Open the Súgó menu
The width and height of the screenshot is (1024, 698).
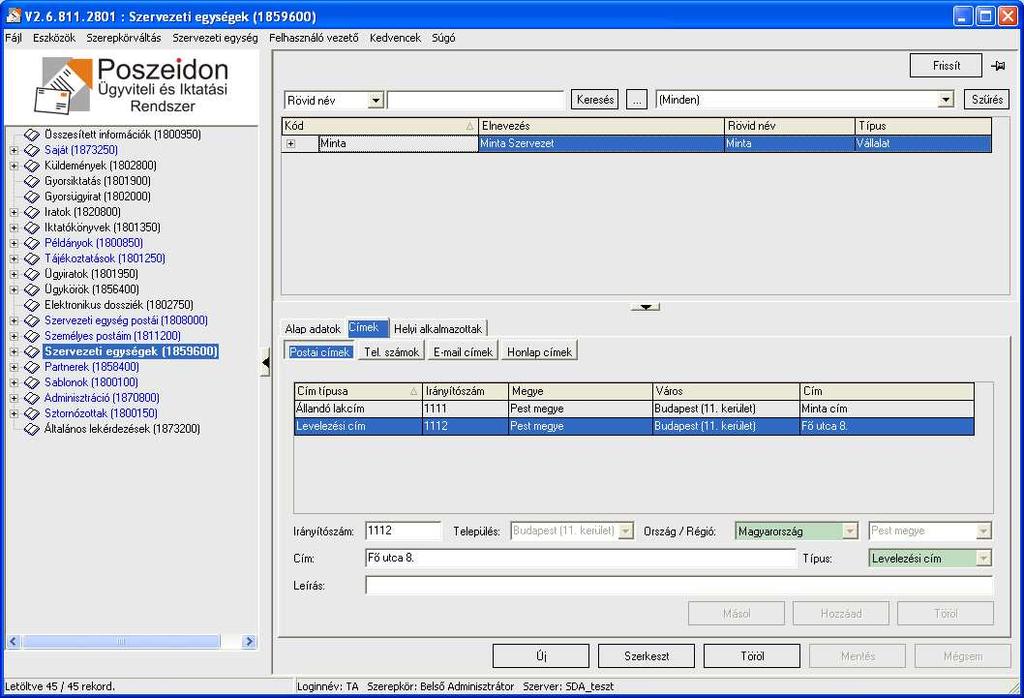point(443,38)
